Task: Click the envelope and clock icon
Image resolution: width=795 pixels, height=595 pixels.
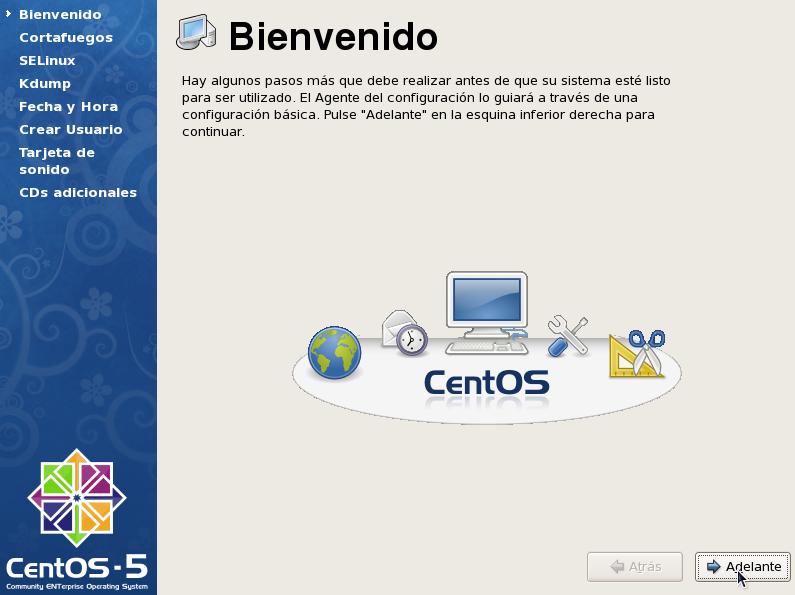Action: click(404, 332)
